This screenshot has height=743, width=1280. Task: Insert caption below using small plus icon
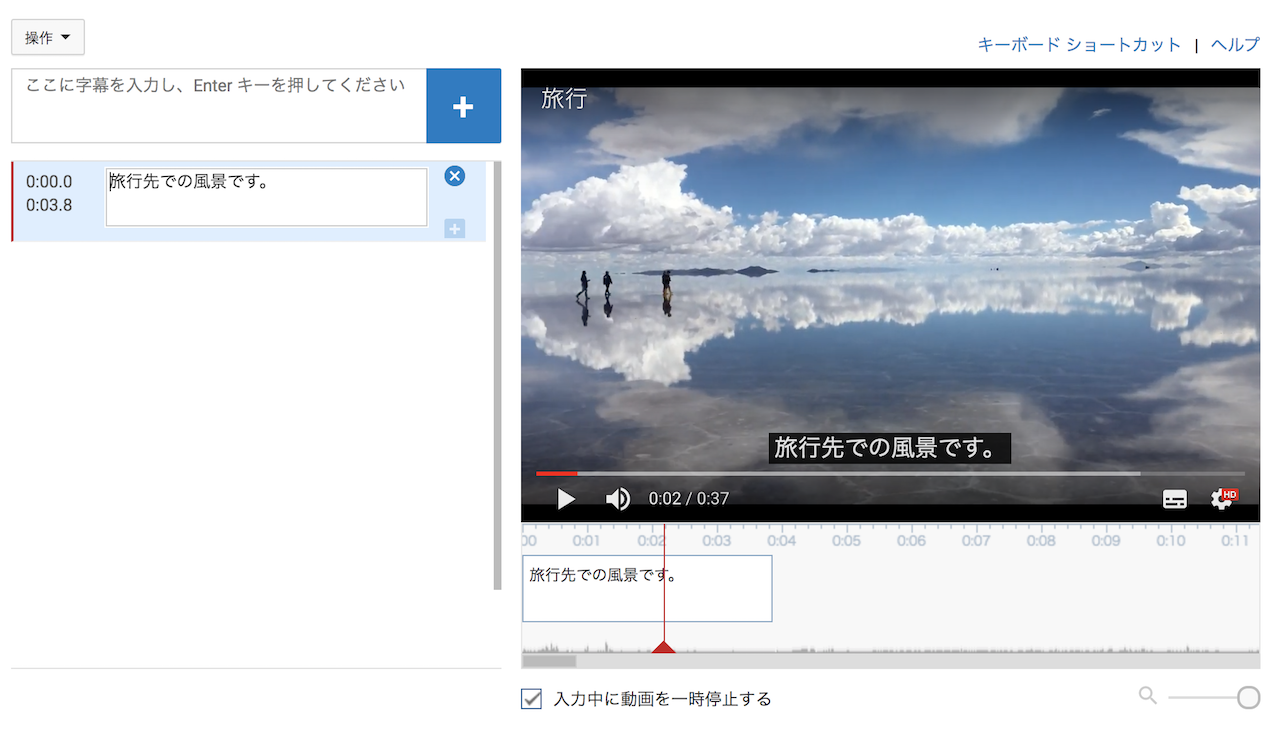click(454, 229)
